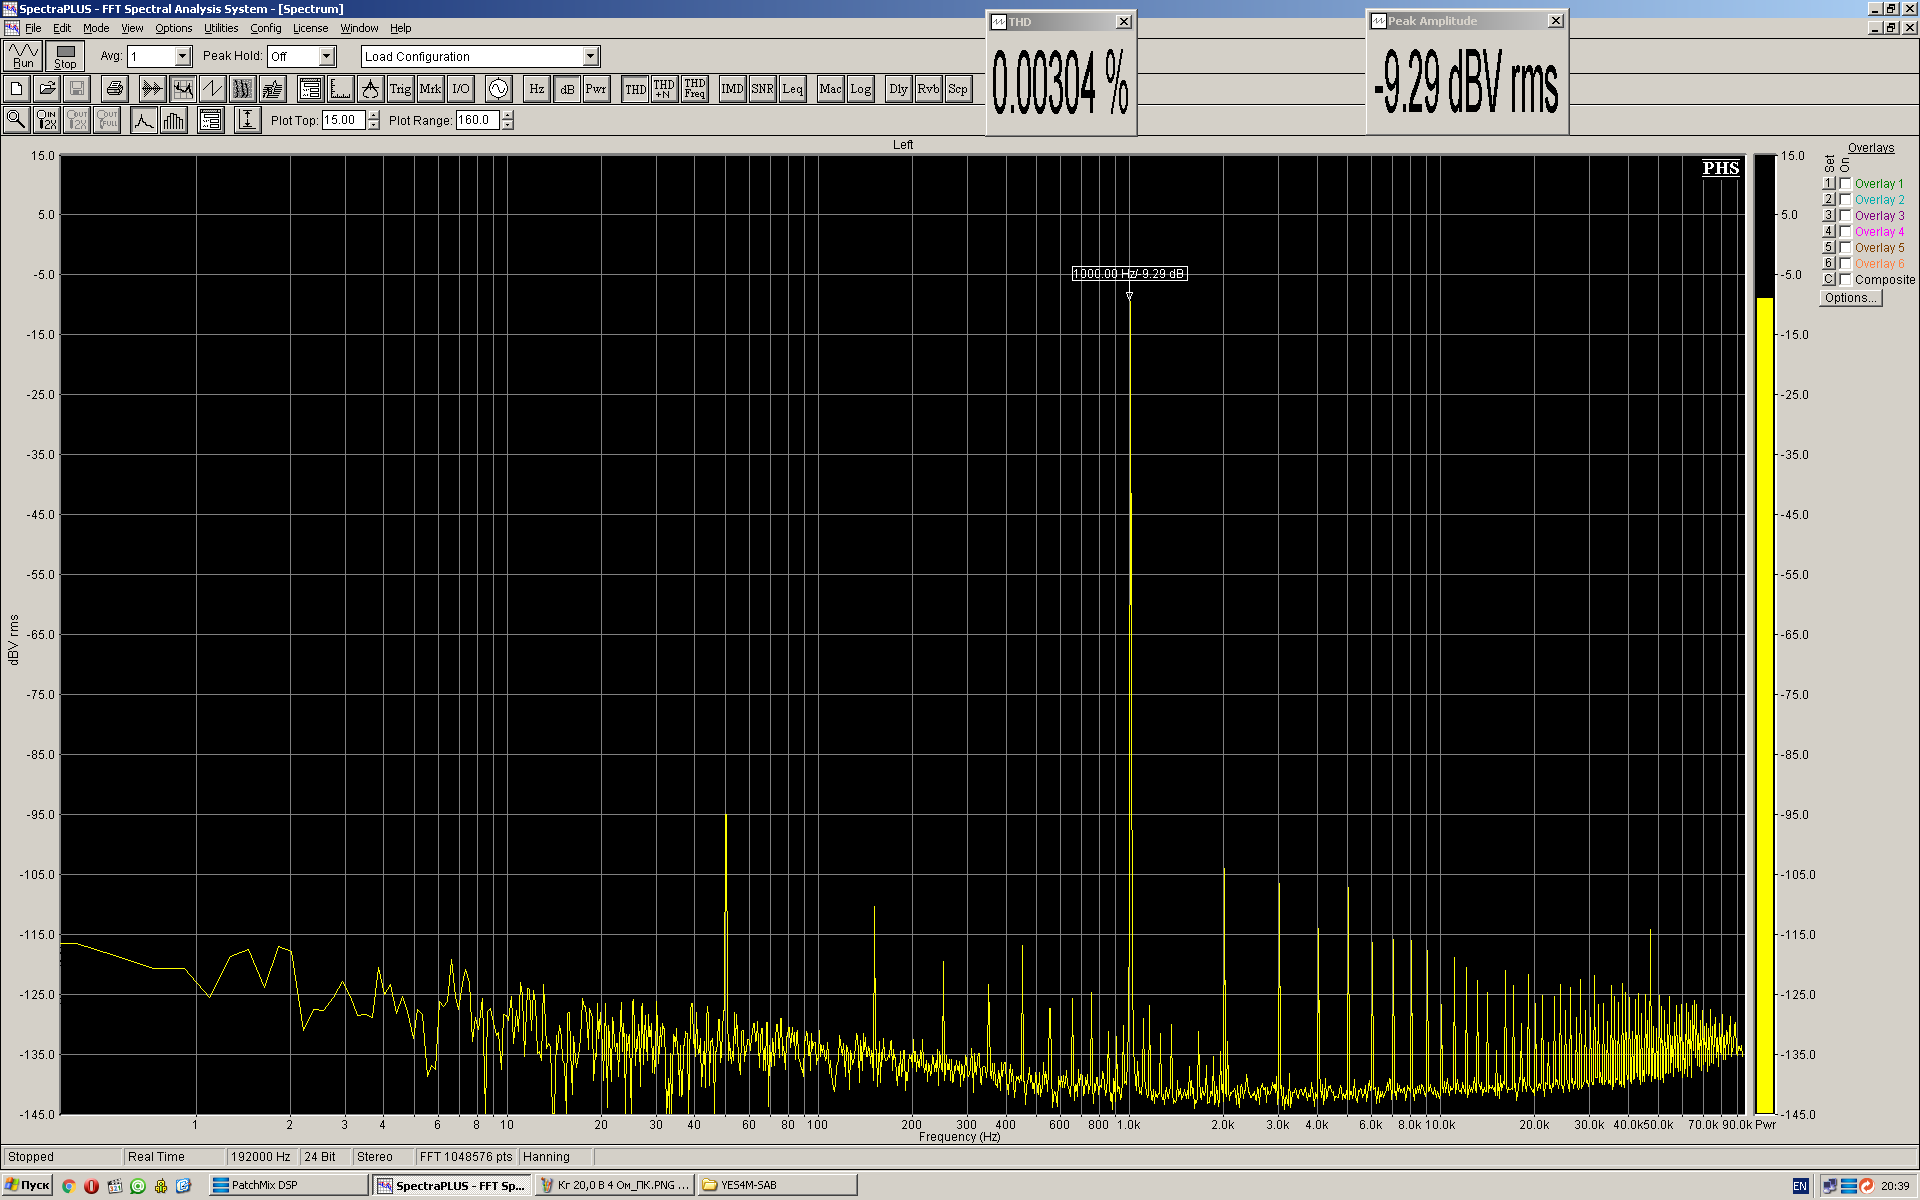Screen dimensions: 1920x1200
Task: Increase Plot Top with up arrow
Action: click(x=374, y=115)
